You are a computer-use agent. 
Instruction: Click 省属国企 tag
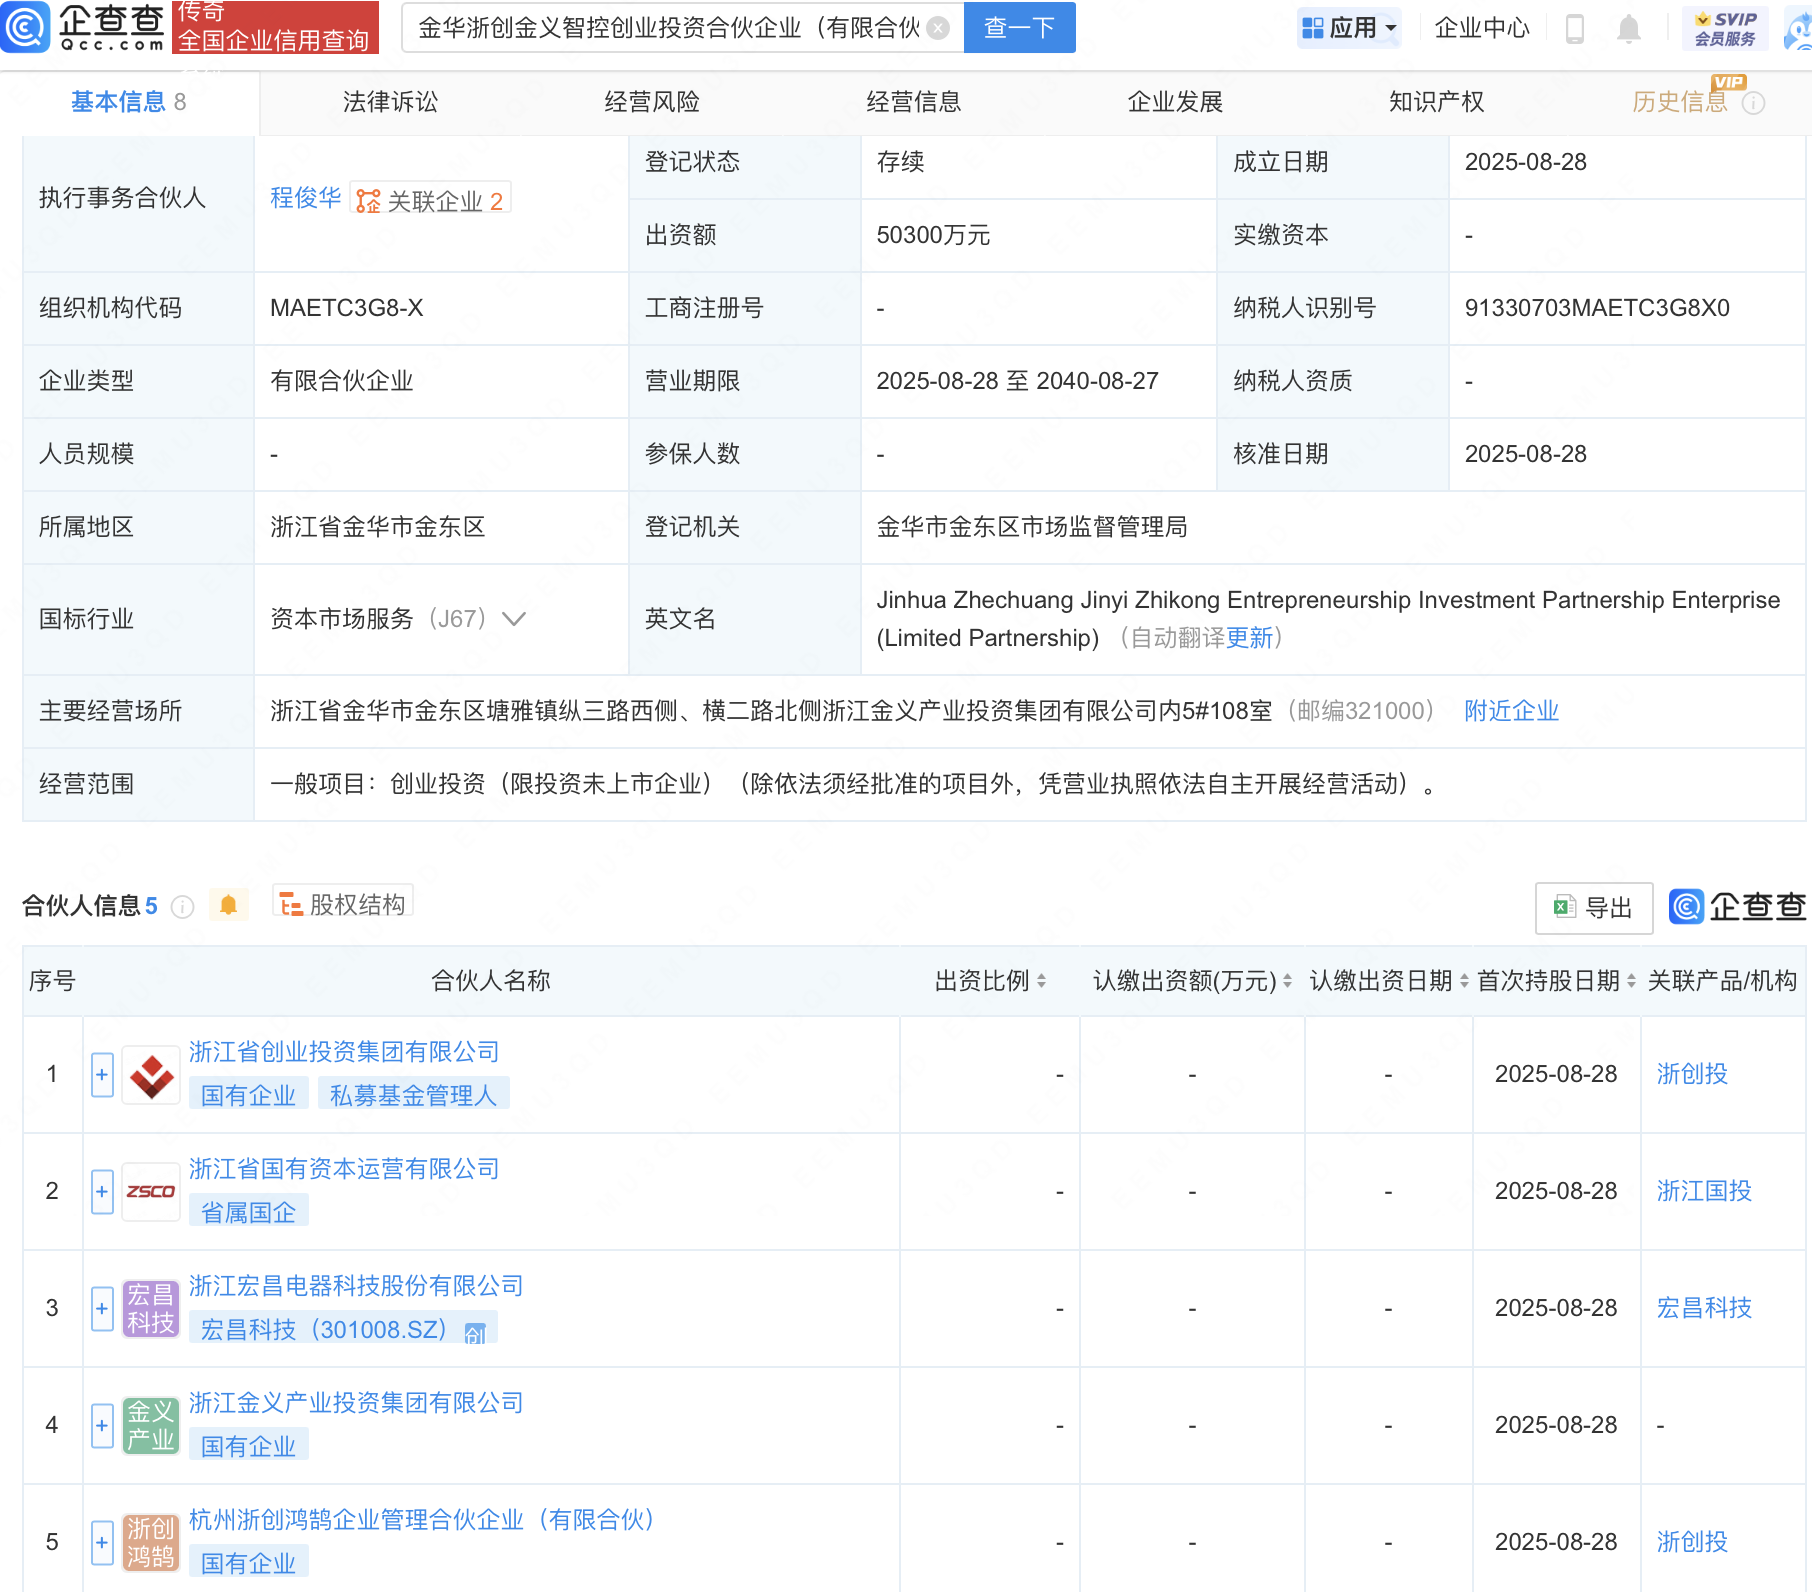(249, 1213)
